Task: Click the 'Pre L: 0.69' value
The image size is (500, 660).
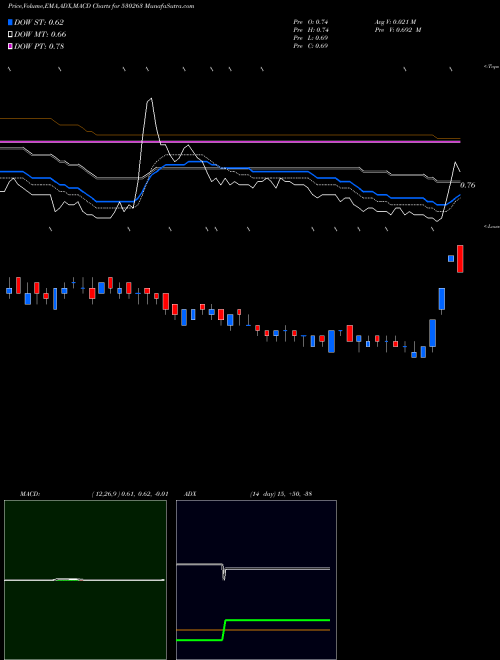Action: click(311, 38)
